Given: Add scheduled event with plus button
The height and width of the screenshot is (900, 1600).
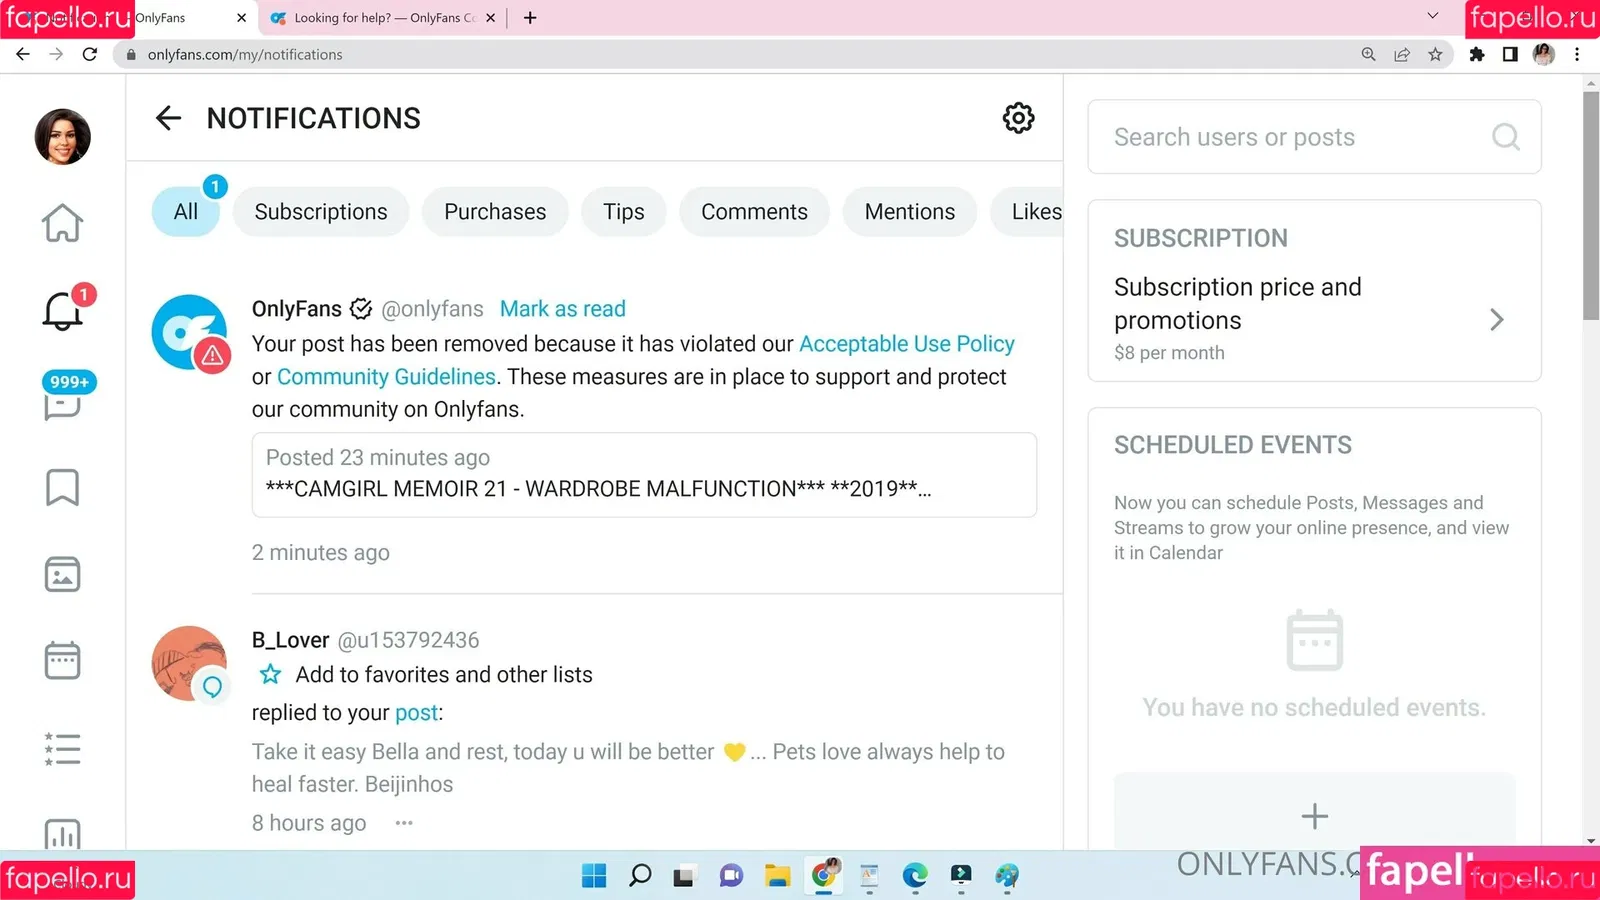Looking at the screenshot, I should pyautogui.click(x=1314, y=816).
